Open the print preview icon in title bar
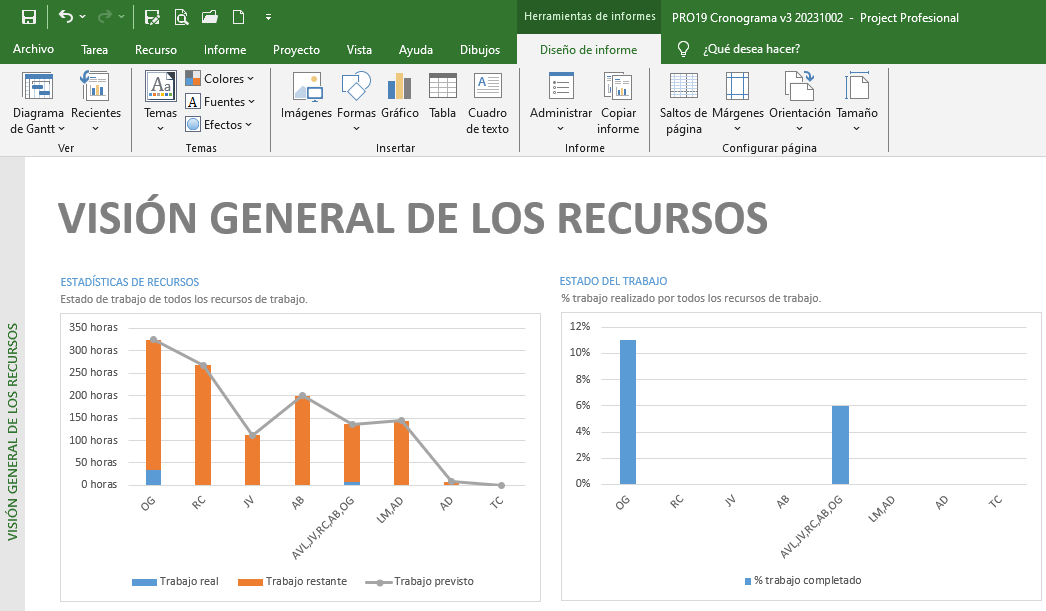 click(181, 17)
